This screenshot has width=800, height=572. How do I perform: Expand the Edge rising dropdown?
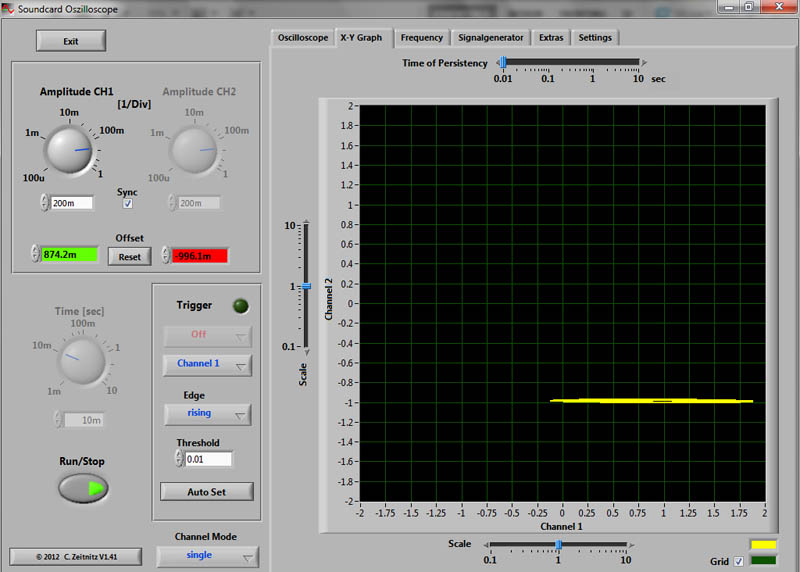pos(207,413)
